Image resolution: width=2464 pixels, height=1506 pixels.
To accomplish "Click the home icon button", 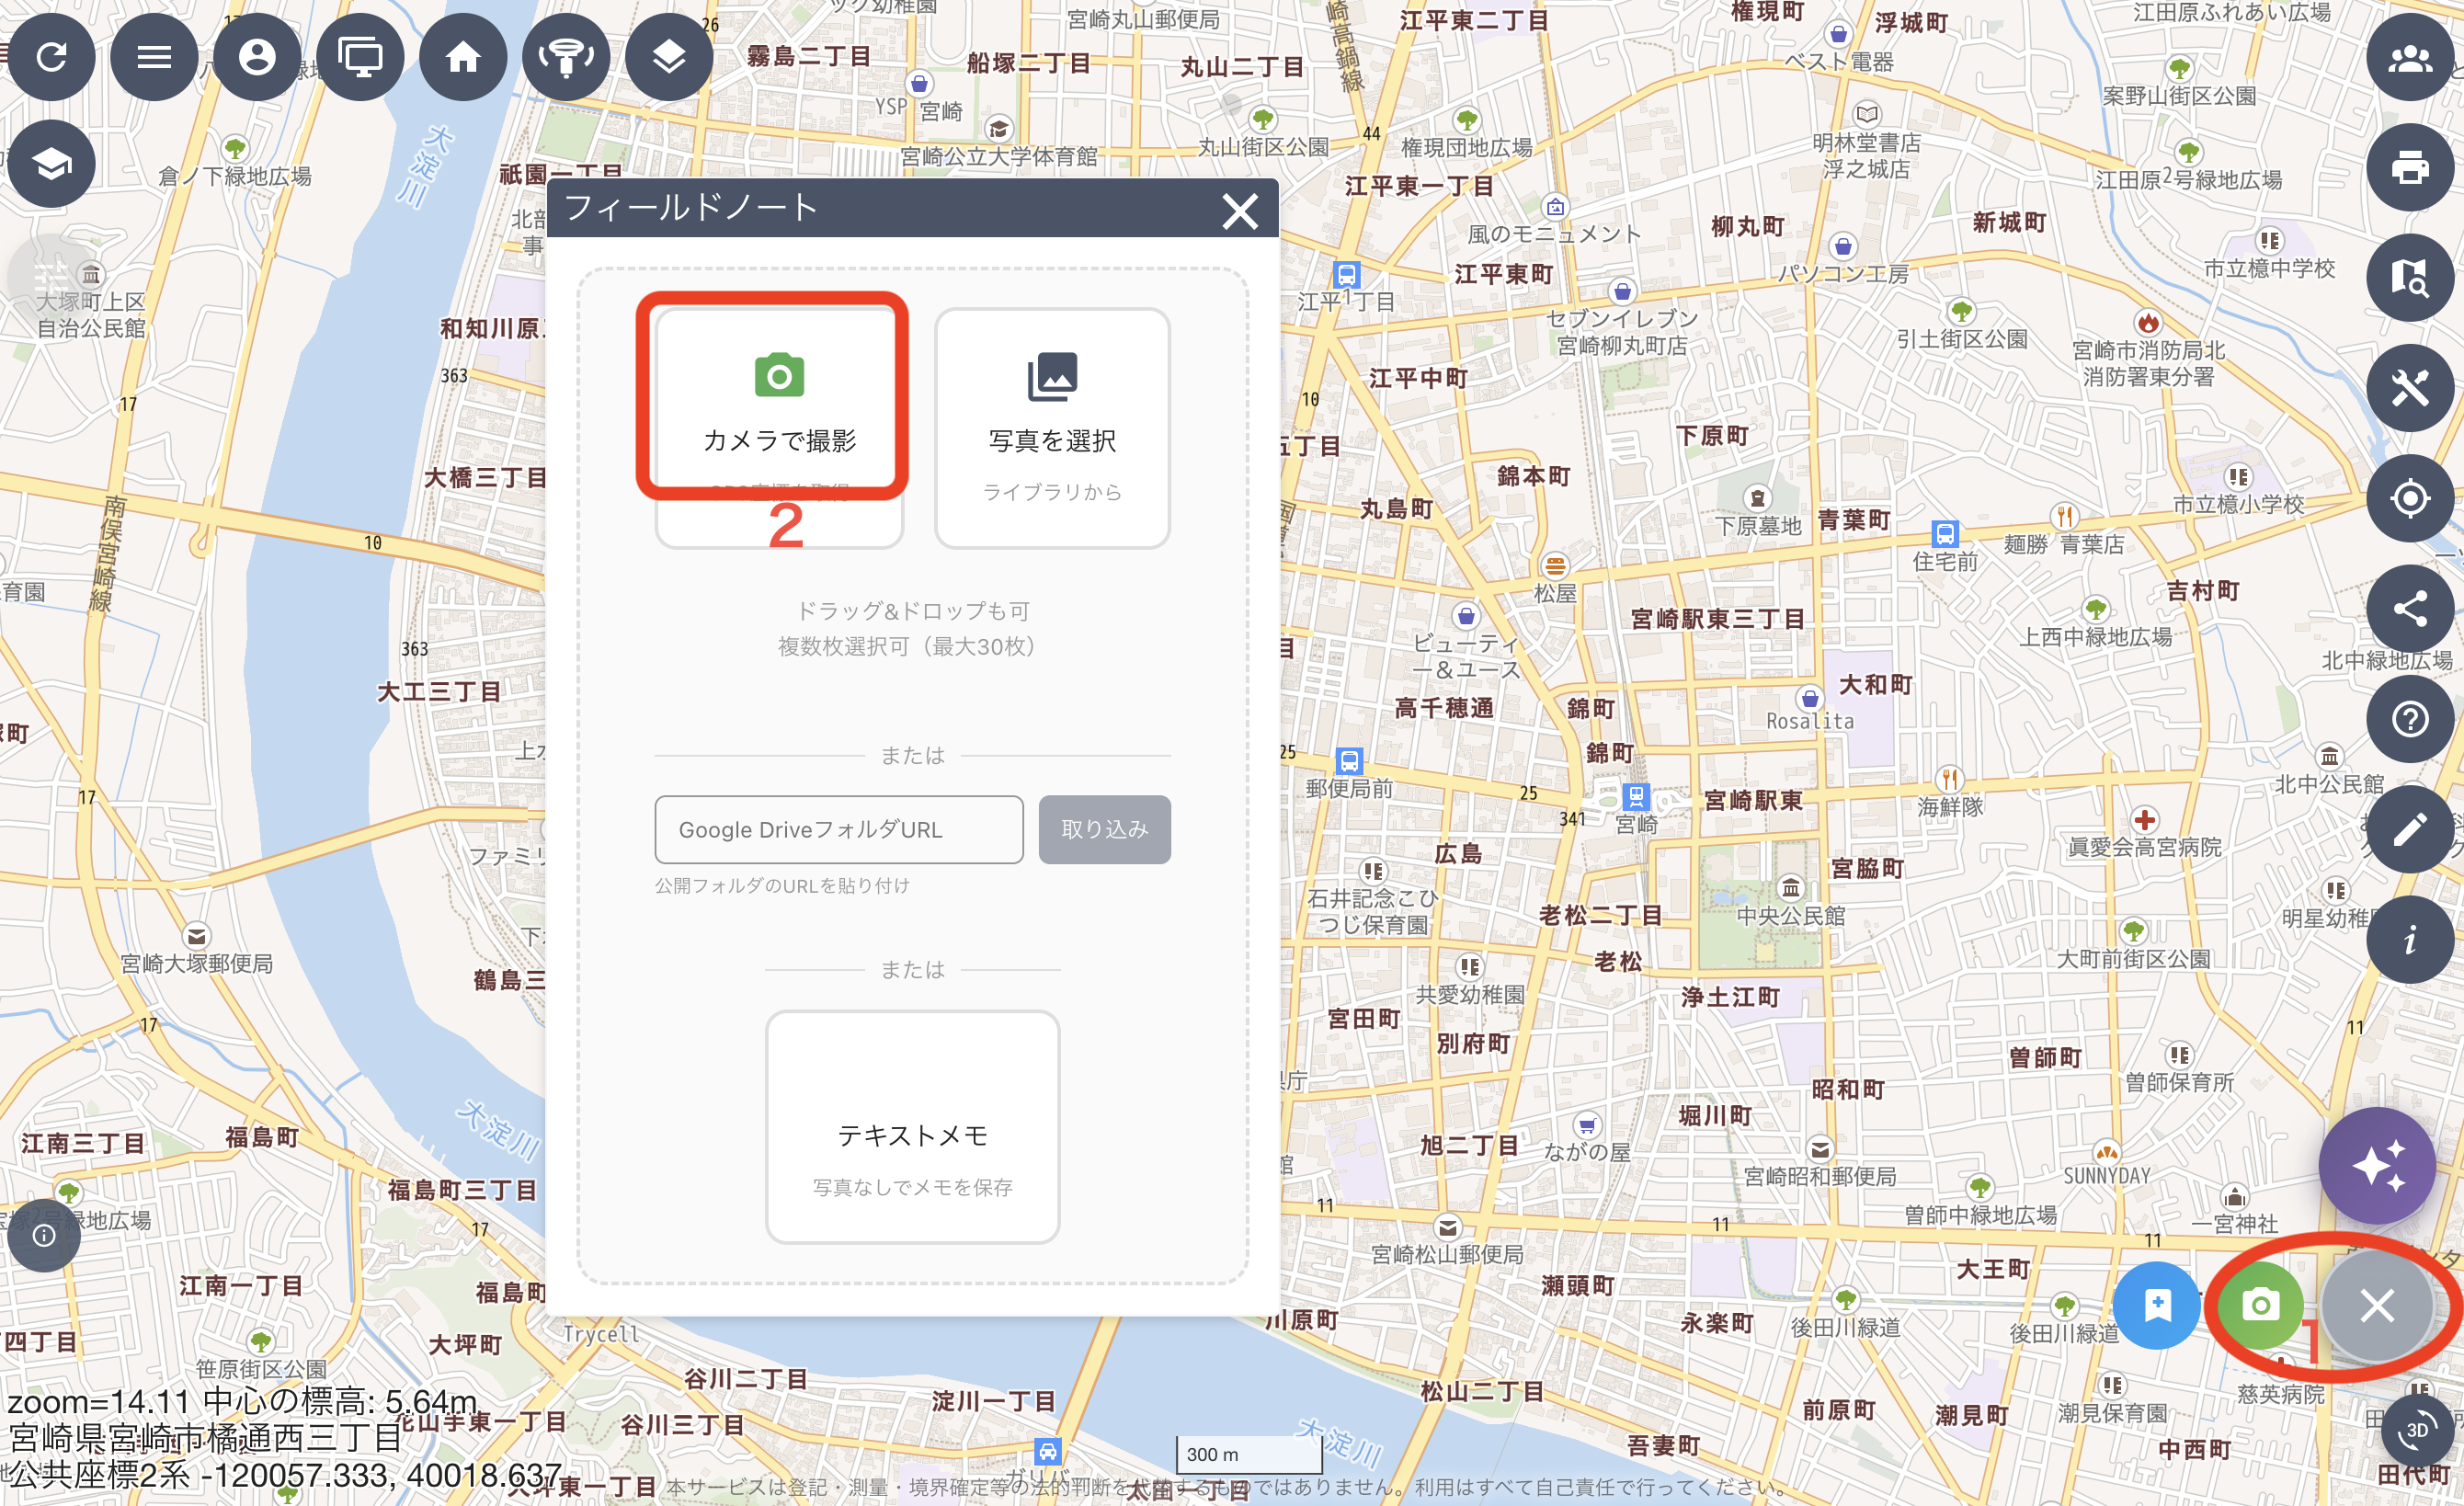I will (x=463, y=57).
